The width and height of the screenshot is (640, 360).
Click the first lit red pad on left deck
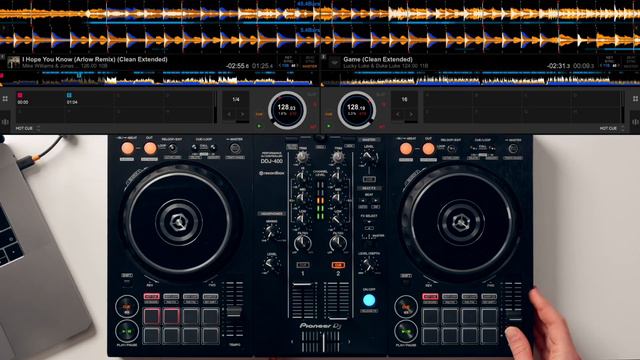[151, 316]
